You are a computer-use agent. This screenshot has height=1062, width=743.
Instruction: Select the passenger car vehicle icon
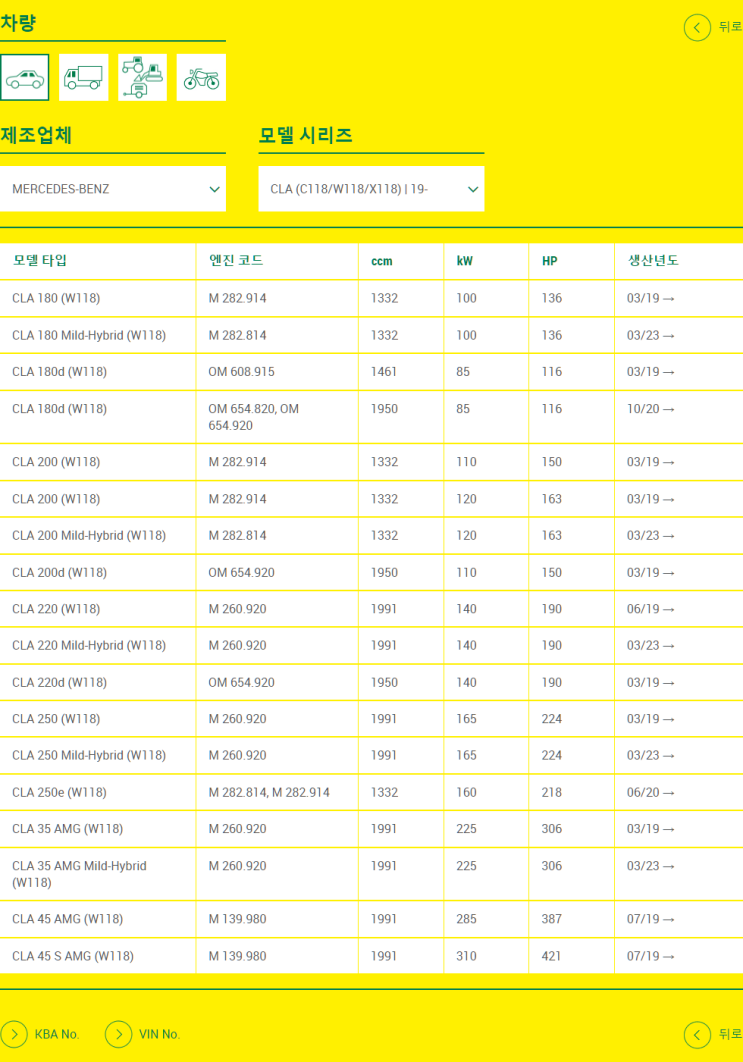click(x=24, y=77)
